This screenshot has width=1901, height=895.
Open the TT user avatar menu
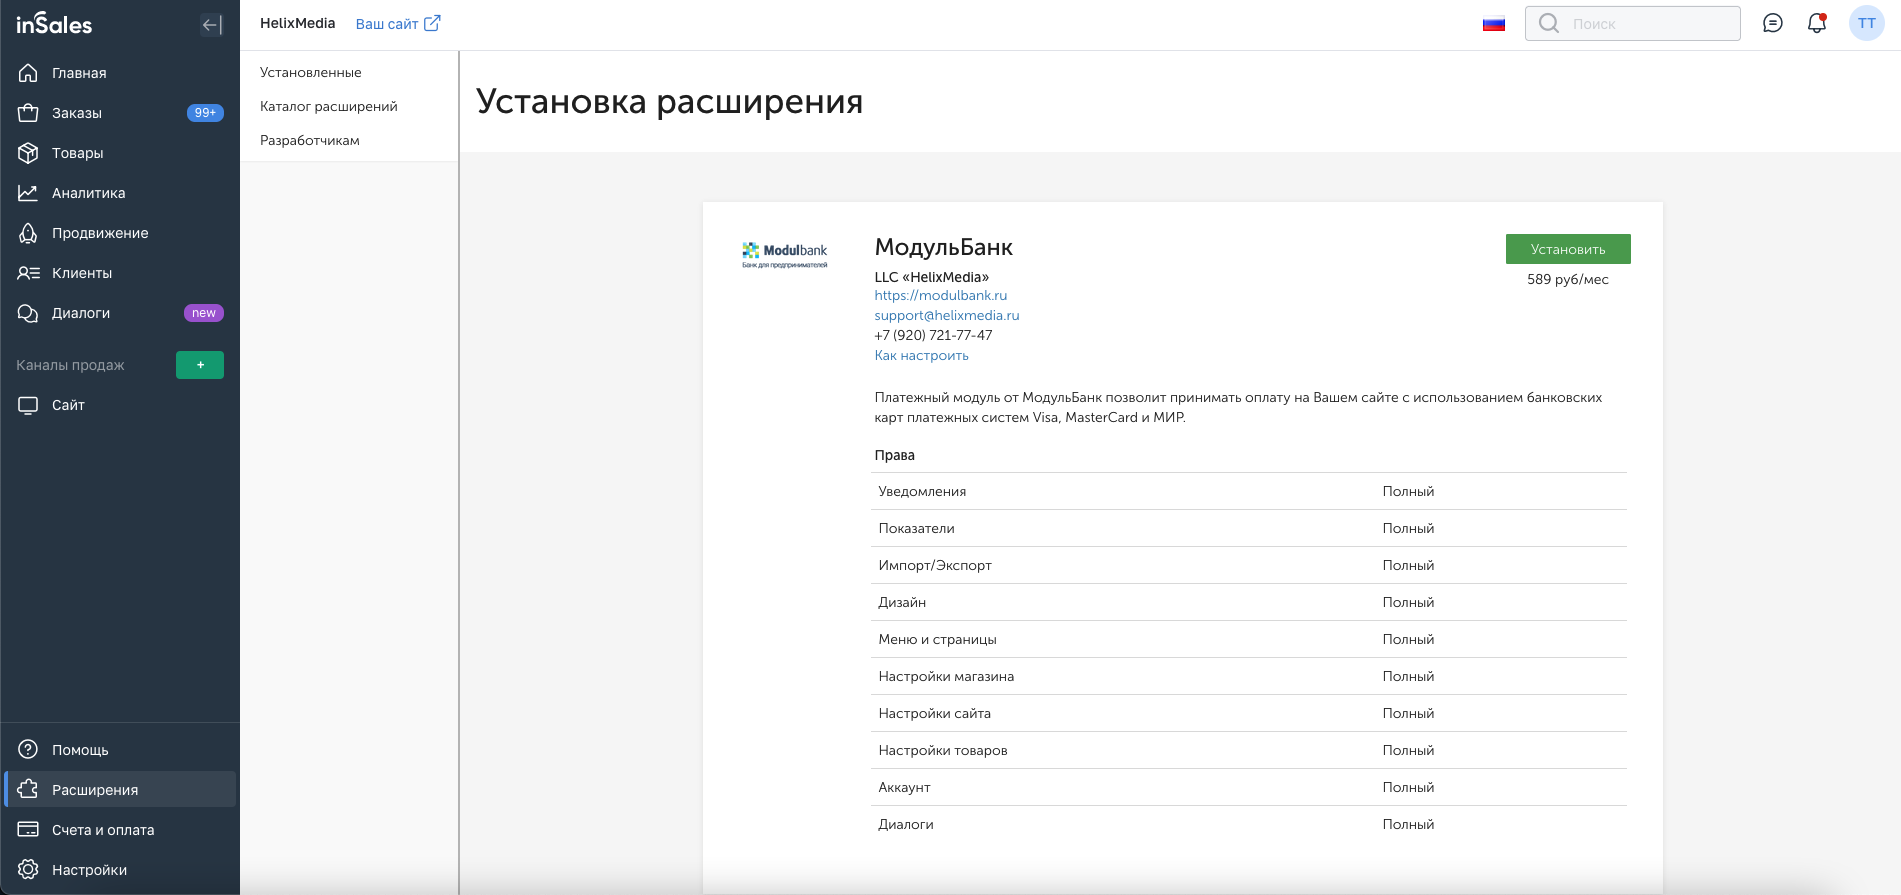tap(1867, 23)
